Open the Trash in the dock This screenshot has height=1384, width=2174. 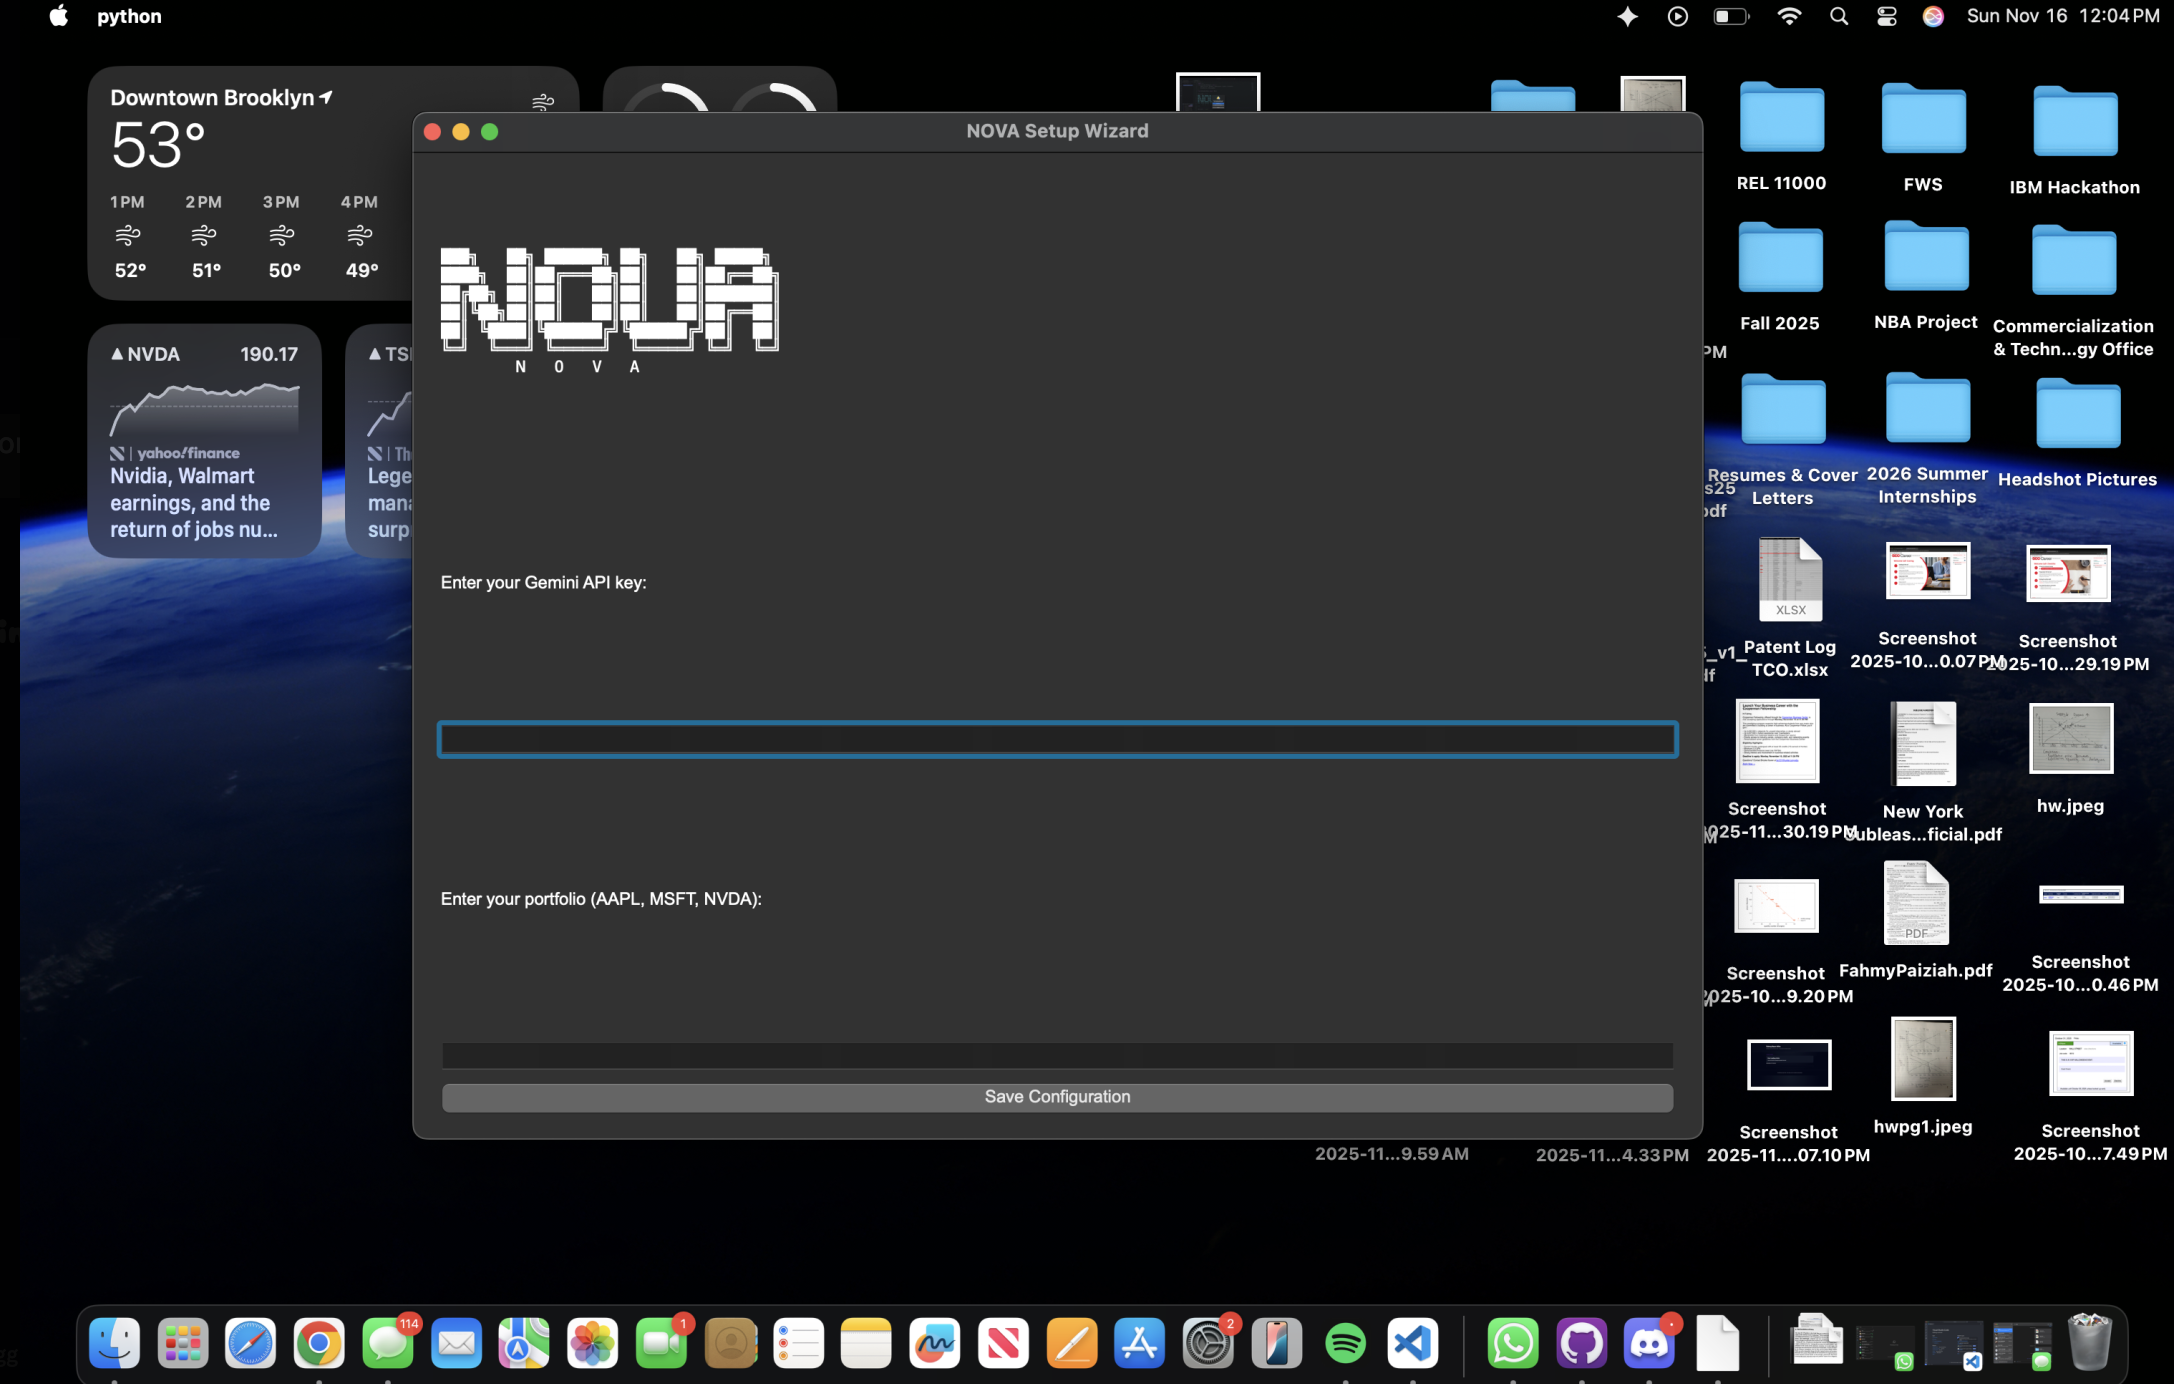coord(2089,1342)
